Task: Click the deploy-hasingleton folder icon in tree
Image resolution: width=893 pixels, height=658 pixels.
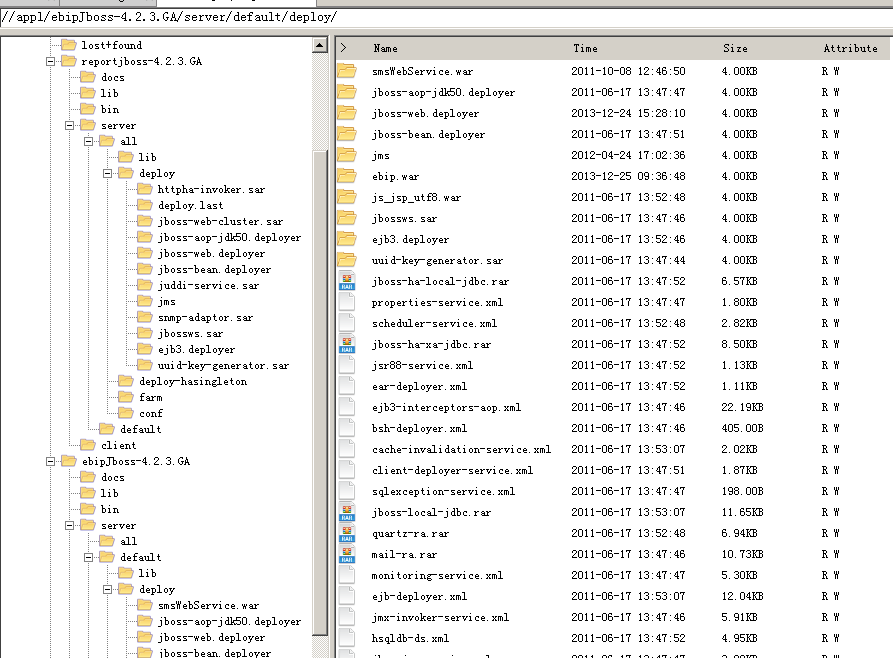Action: coord(126,381)
